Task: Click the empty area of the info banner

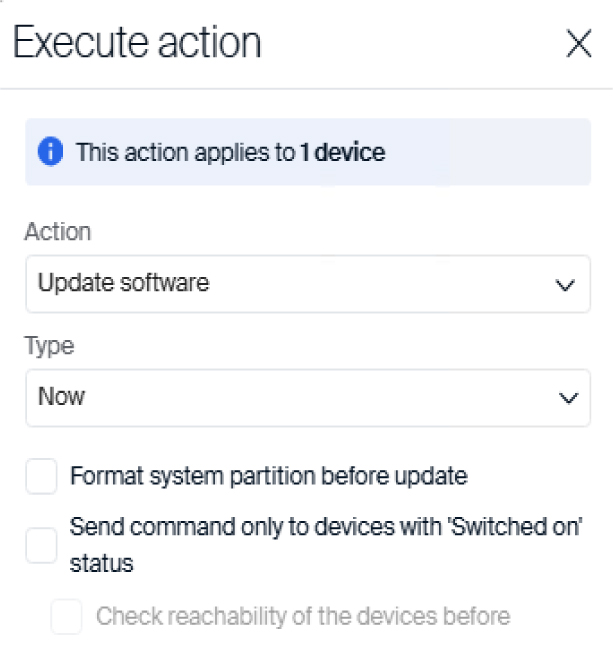Action: [490, 153]
